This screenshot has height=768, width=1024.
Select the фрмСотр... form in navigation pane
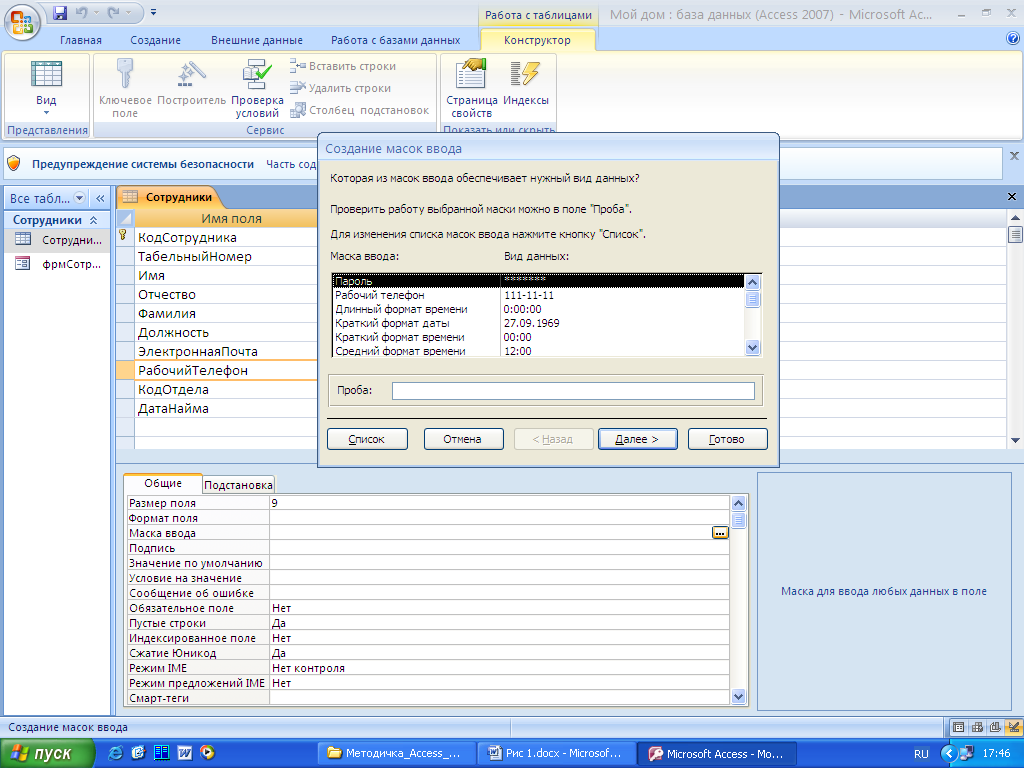[x=57, y=264]
